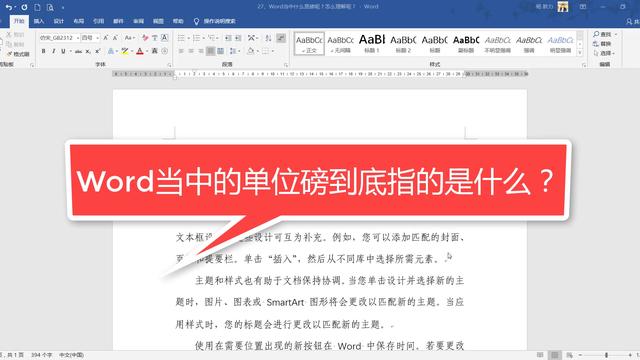640x360 pixels.
Task: Apply bold formatting
Action: 43,51
